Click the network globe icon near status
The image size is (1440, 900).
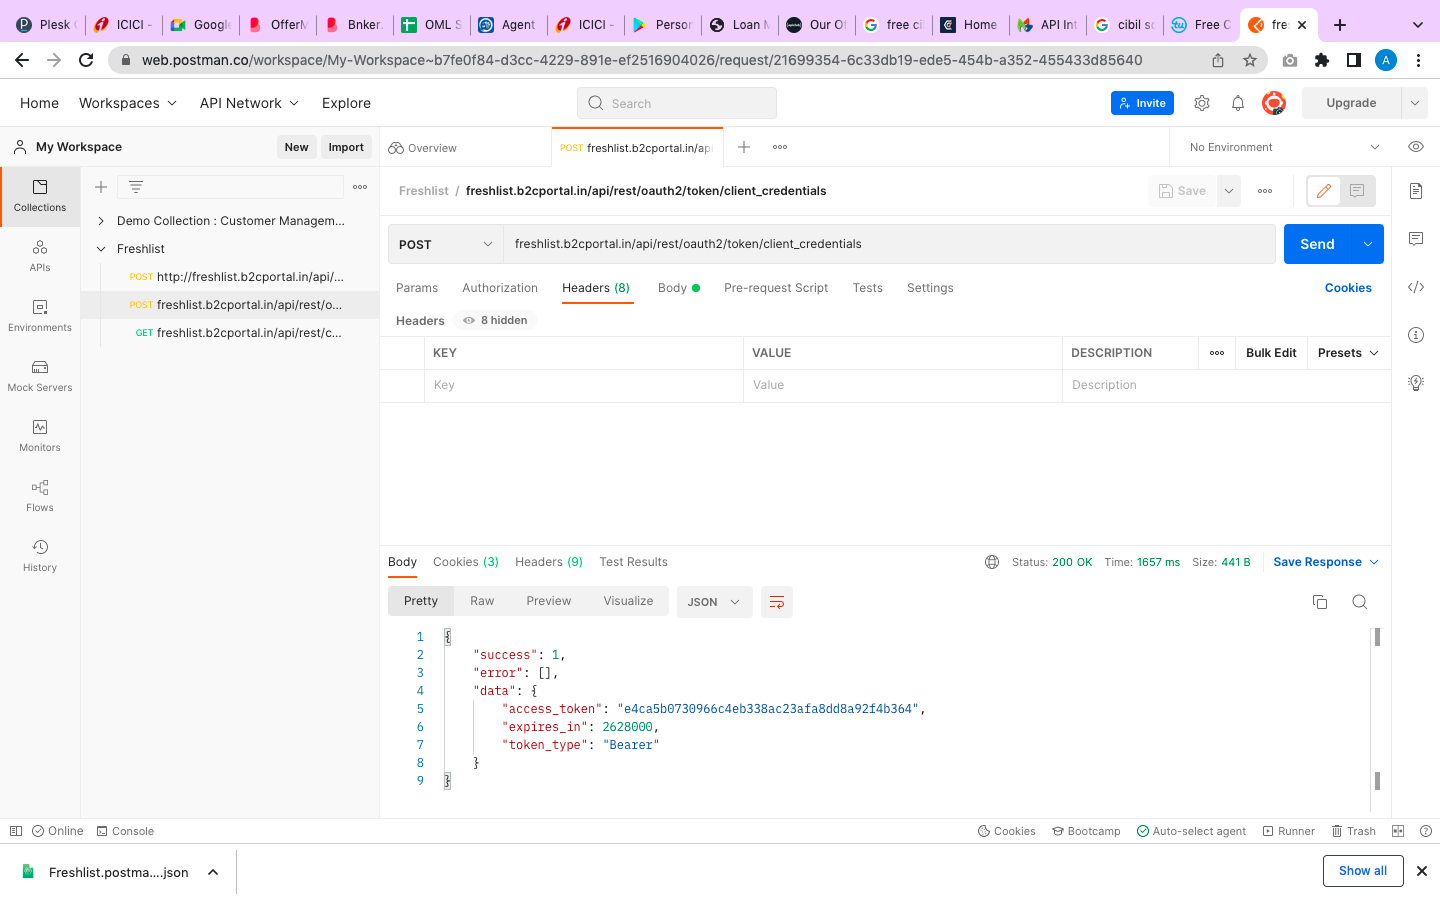[x=992, y=562]
